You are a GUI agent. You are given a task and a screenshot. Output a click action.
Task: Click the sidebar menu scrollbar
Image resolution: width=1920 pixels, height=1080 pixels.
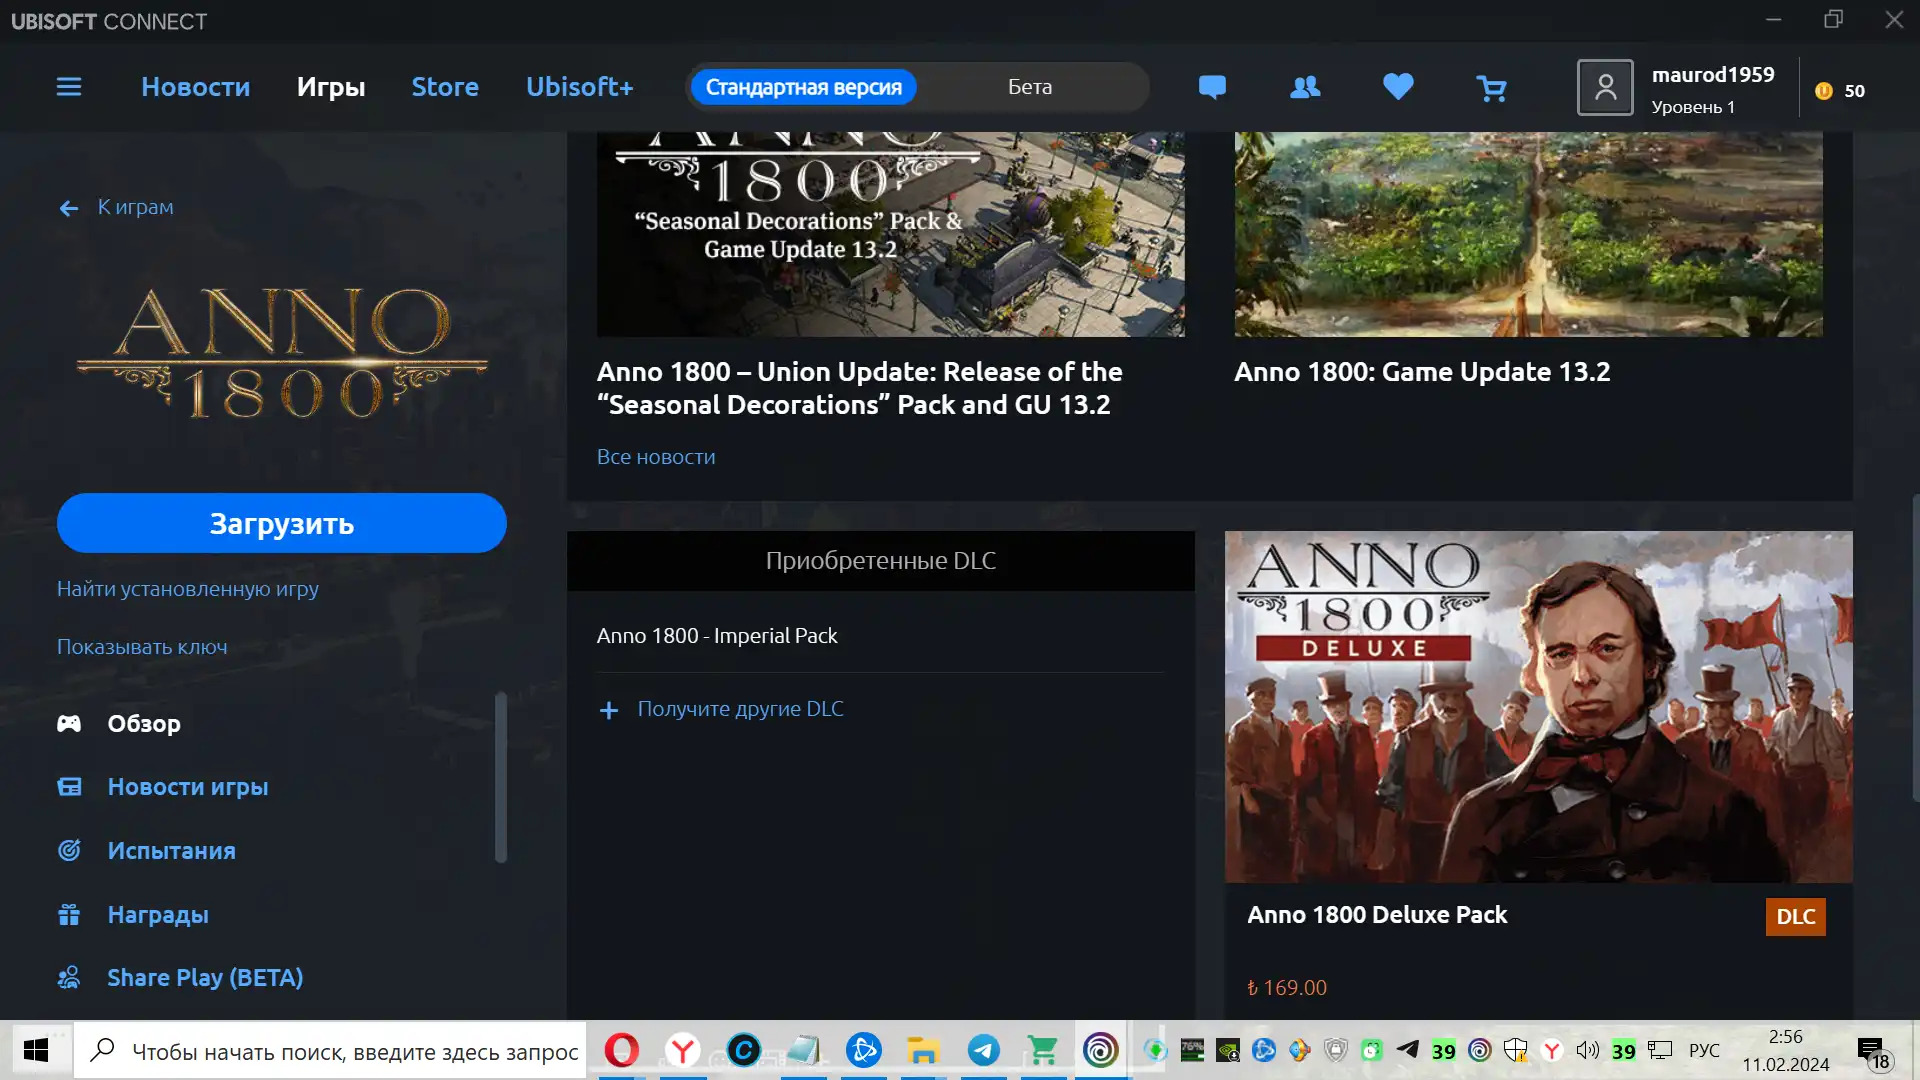(501, 777)
